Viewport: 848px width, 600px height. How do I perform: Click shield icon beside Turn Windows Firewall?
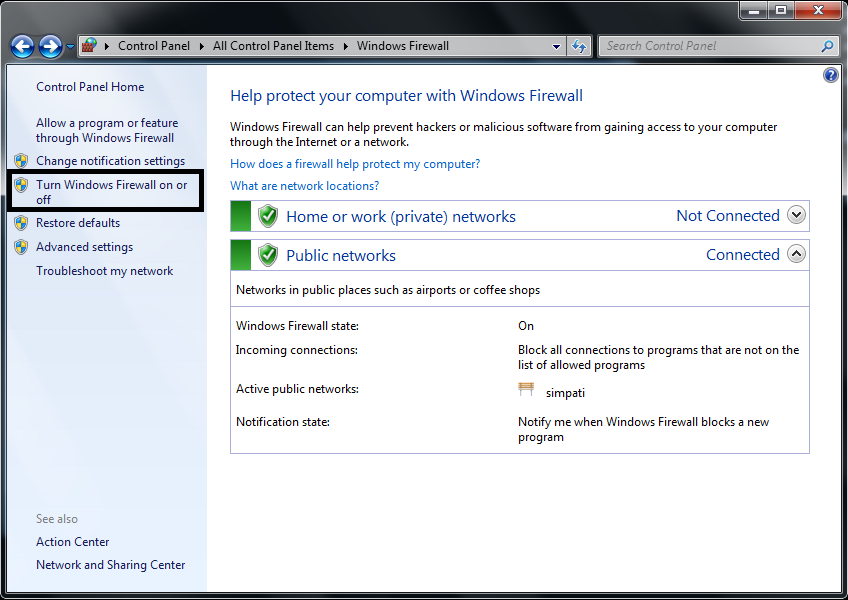tap(21, 185)
